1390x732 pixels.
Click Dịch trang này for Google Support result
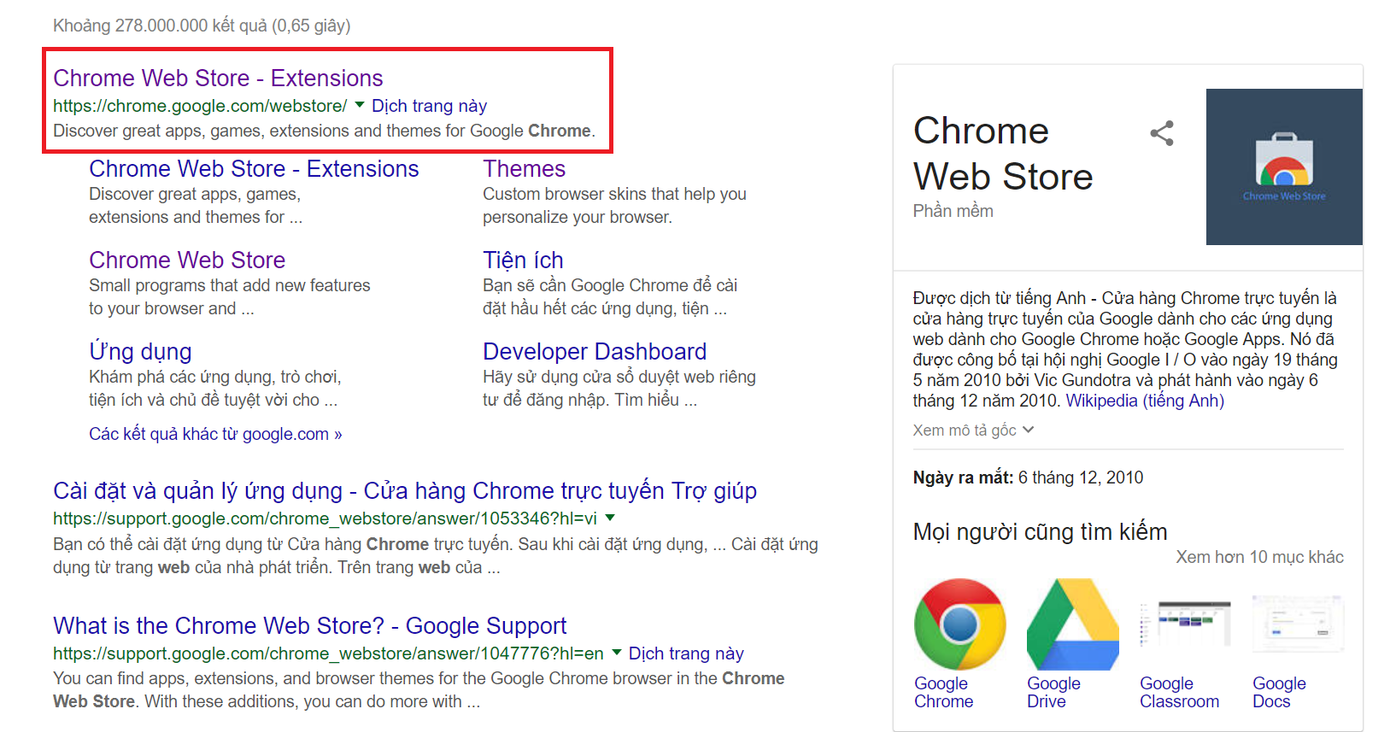(x=687, y=653)
